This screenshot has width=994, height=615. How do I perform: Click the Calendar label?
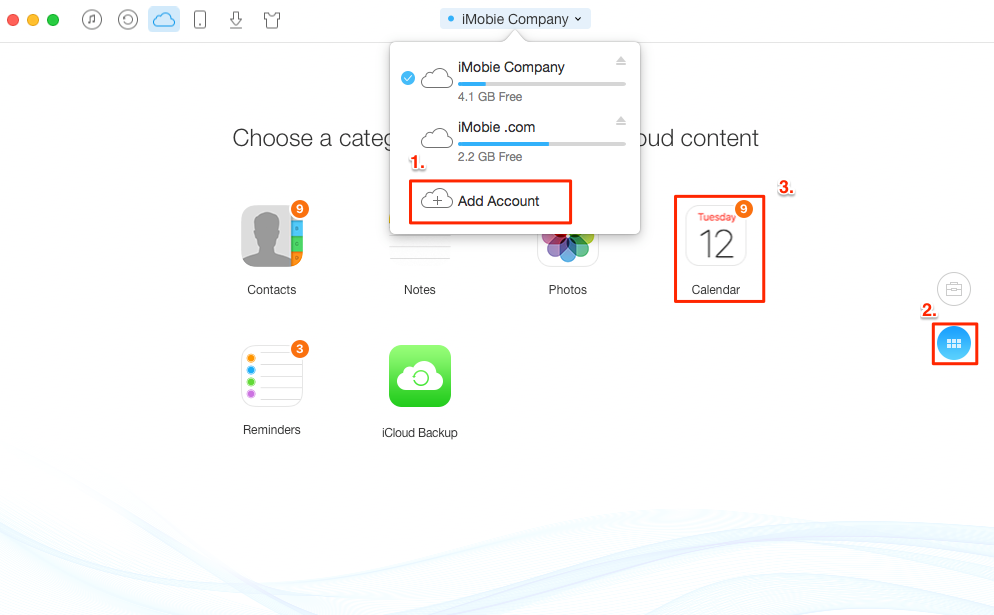[716, 290]
